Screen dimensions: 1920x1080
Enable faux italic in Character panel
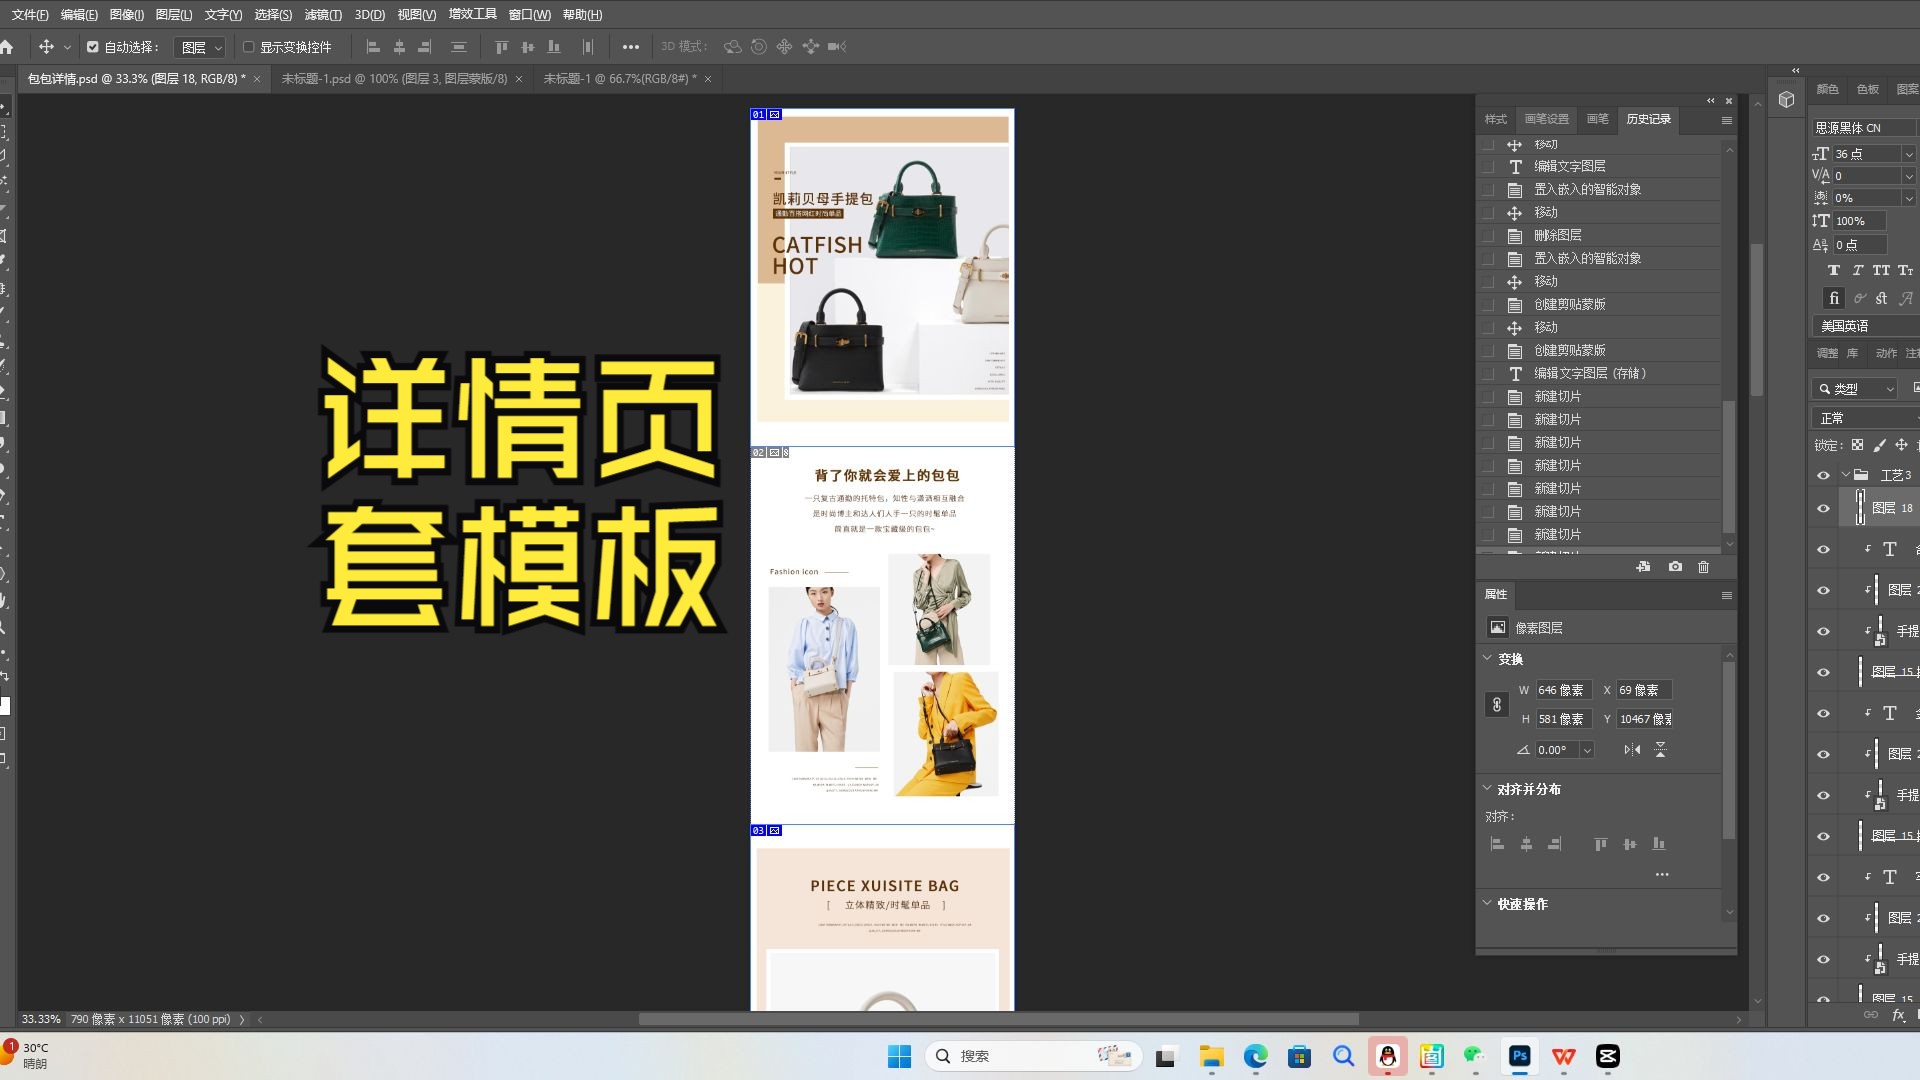1857,271
